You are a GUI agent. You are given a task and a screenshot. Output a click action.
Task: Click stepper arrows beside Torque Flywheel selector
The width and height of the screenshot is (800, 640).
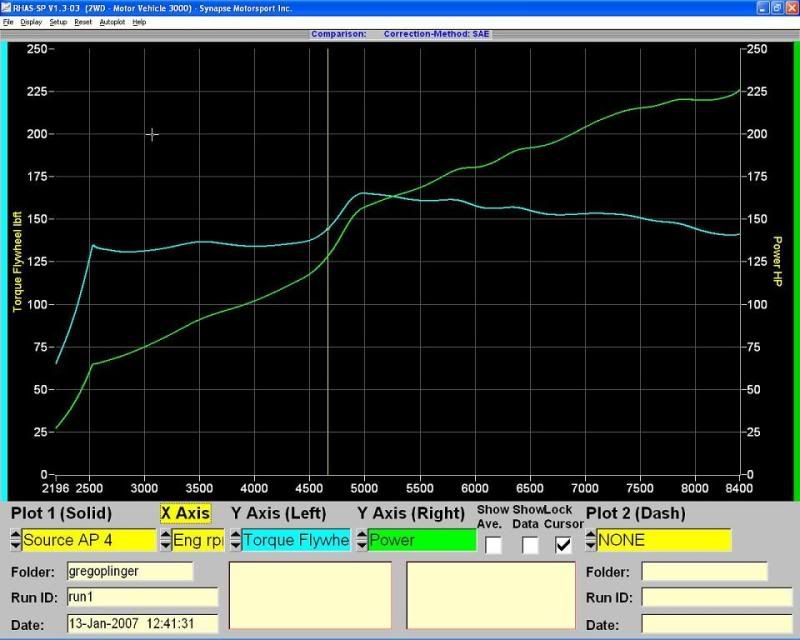tap(235, 540)
